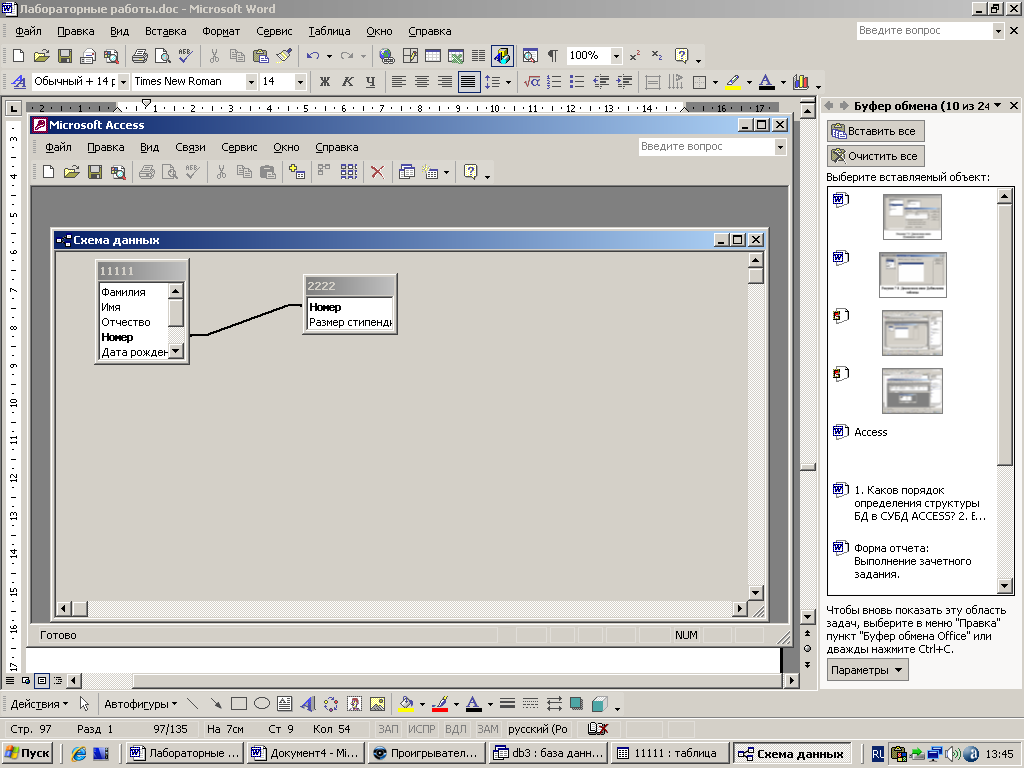Apply font color in formatting toolbar

click(x=767, y=82)
